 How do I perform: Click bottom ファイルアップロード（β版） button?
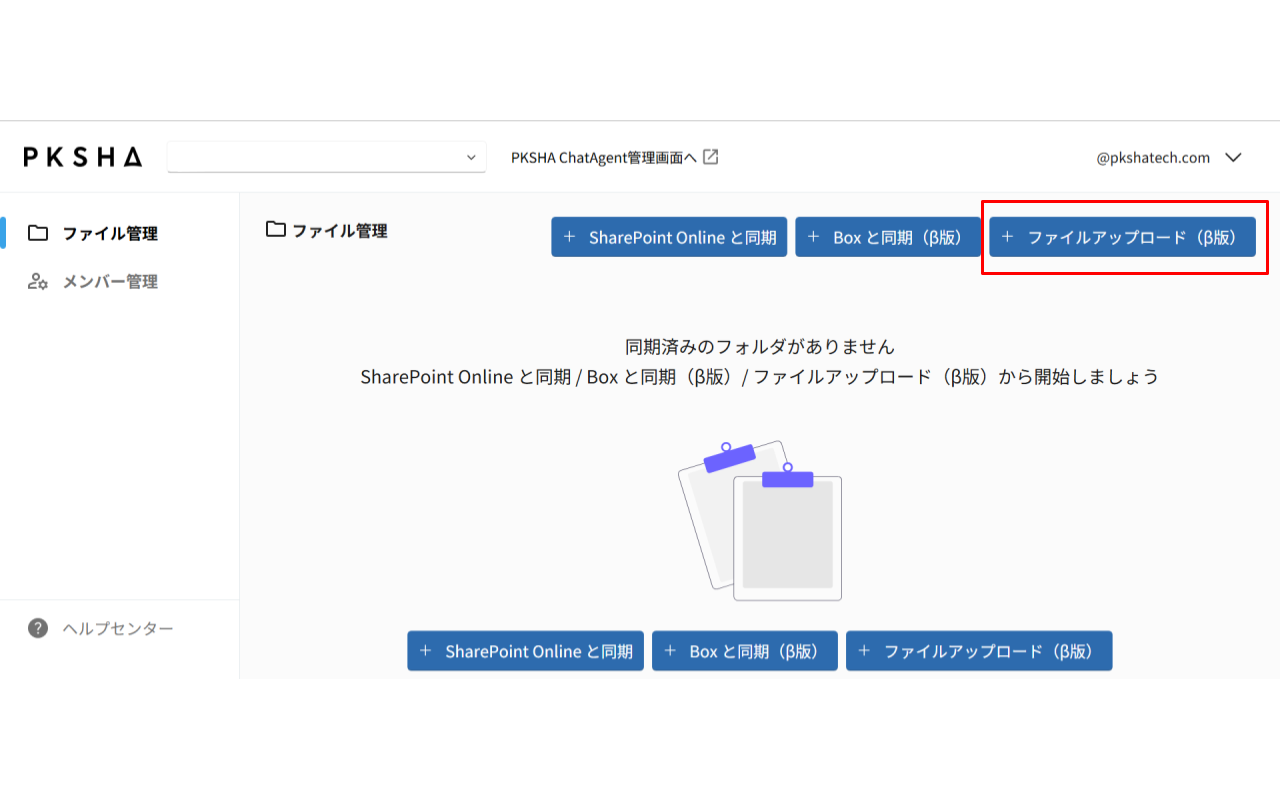[x=979, y=651]
